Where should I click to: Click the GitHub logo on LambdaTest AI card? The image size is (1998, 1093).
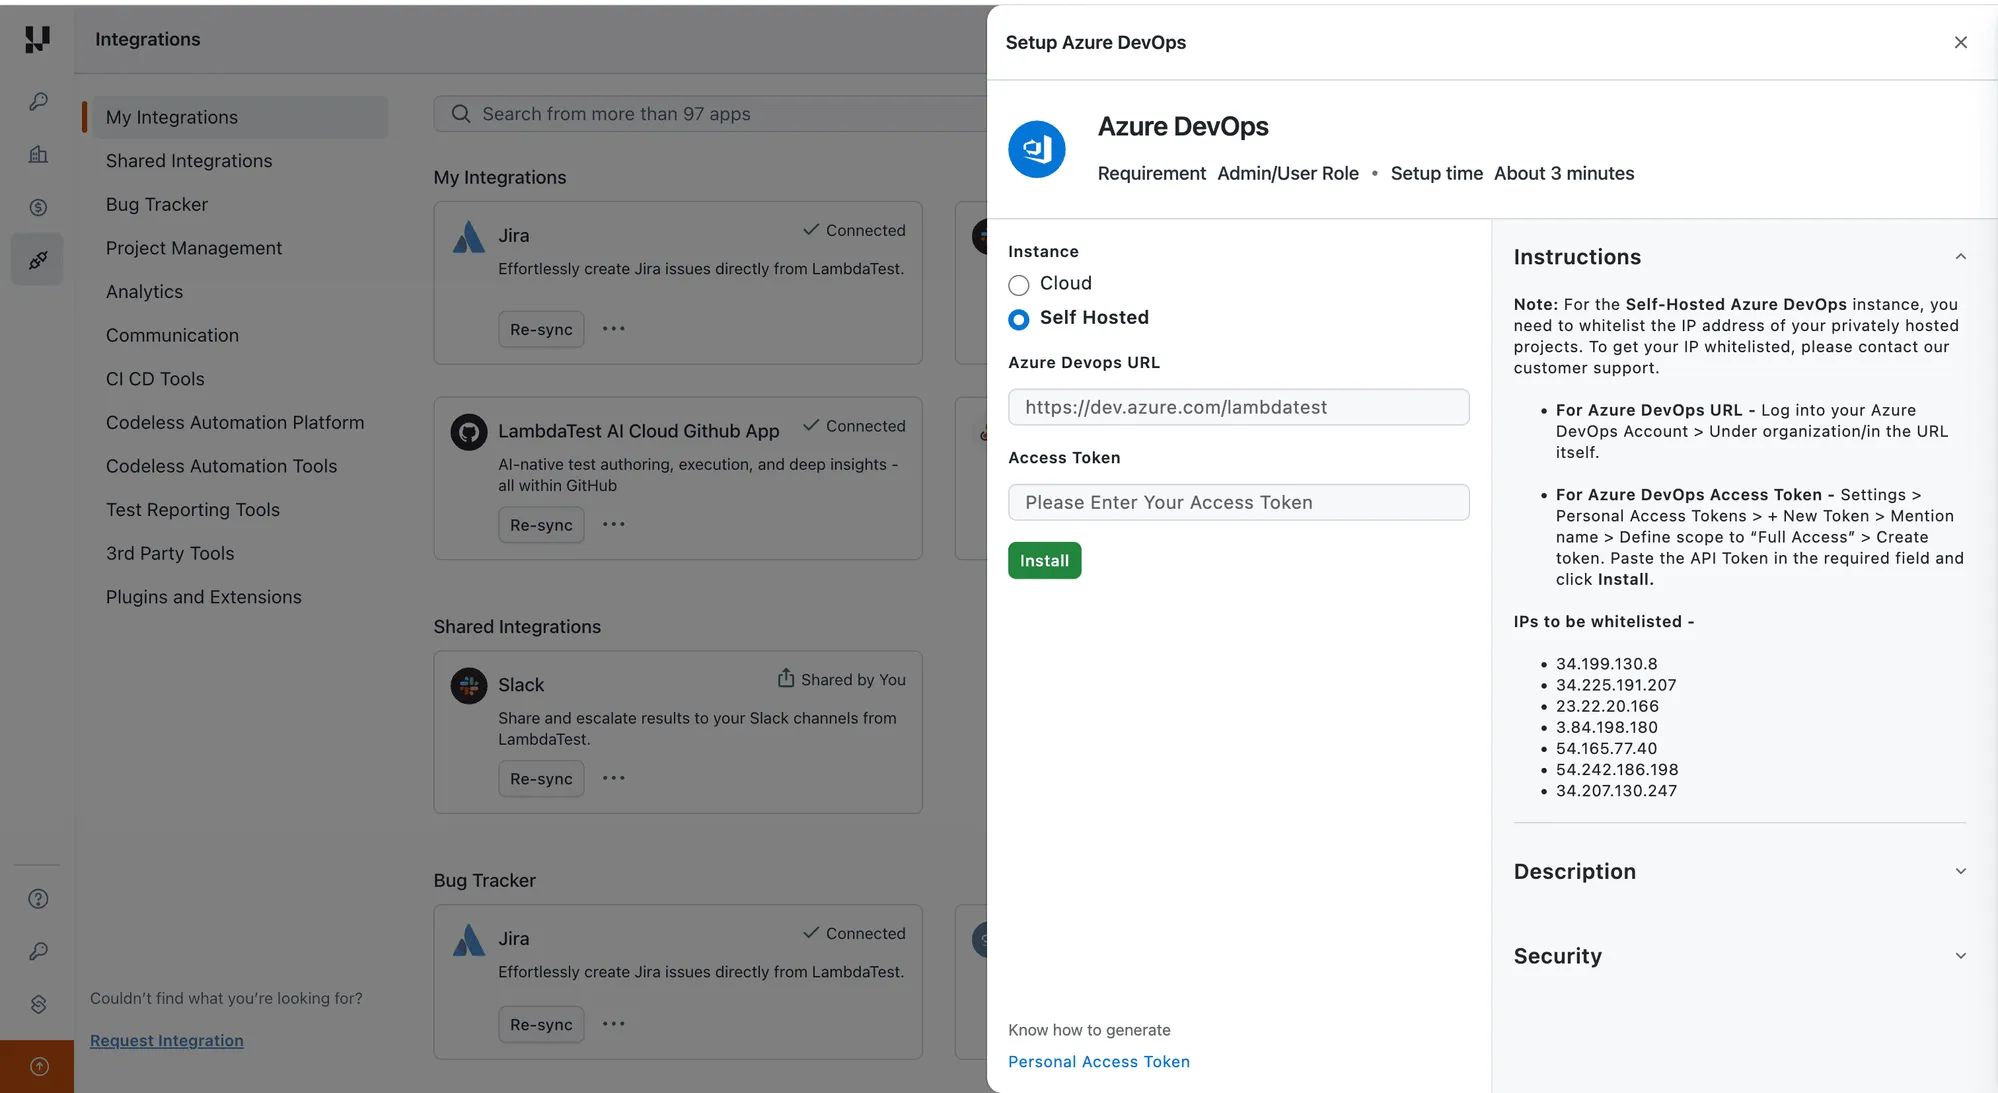(x=468, y=432)
